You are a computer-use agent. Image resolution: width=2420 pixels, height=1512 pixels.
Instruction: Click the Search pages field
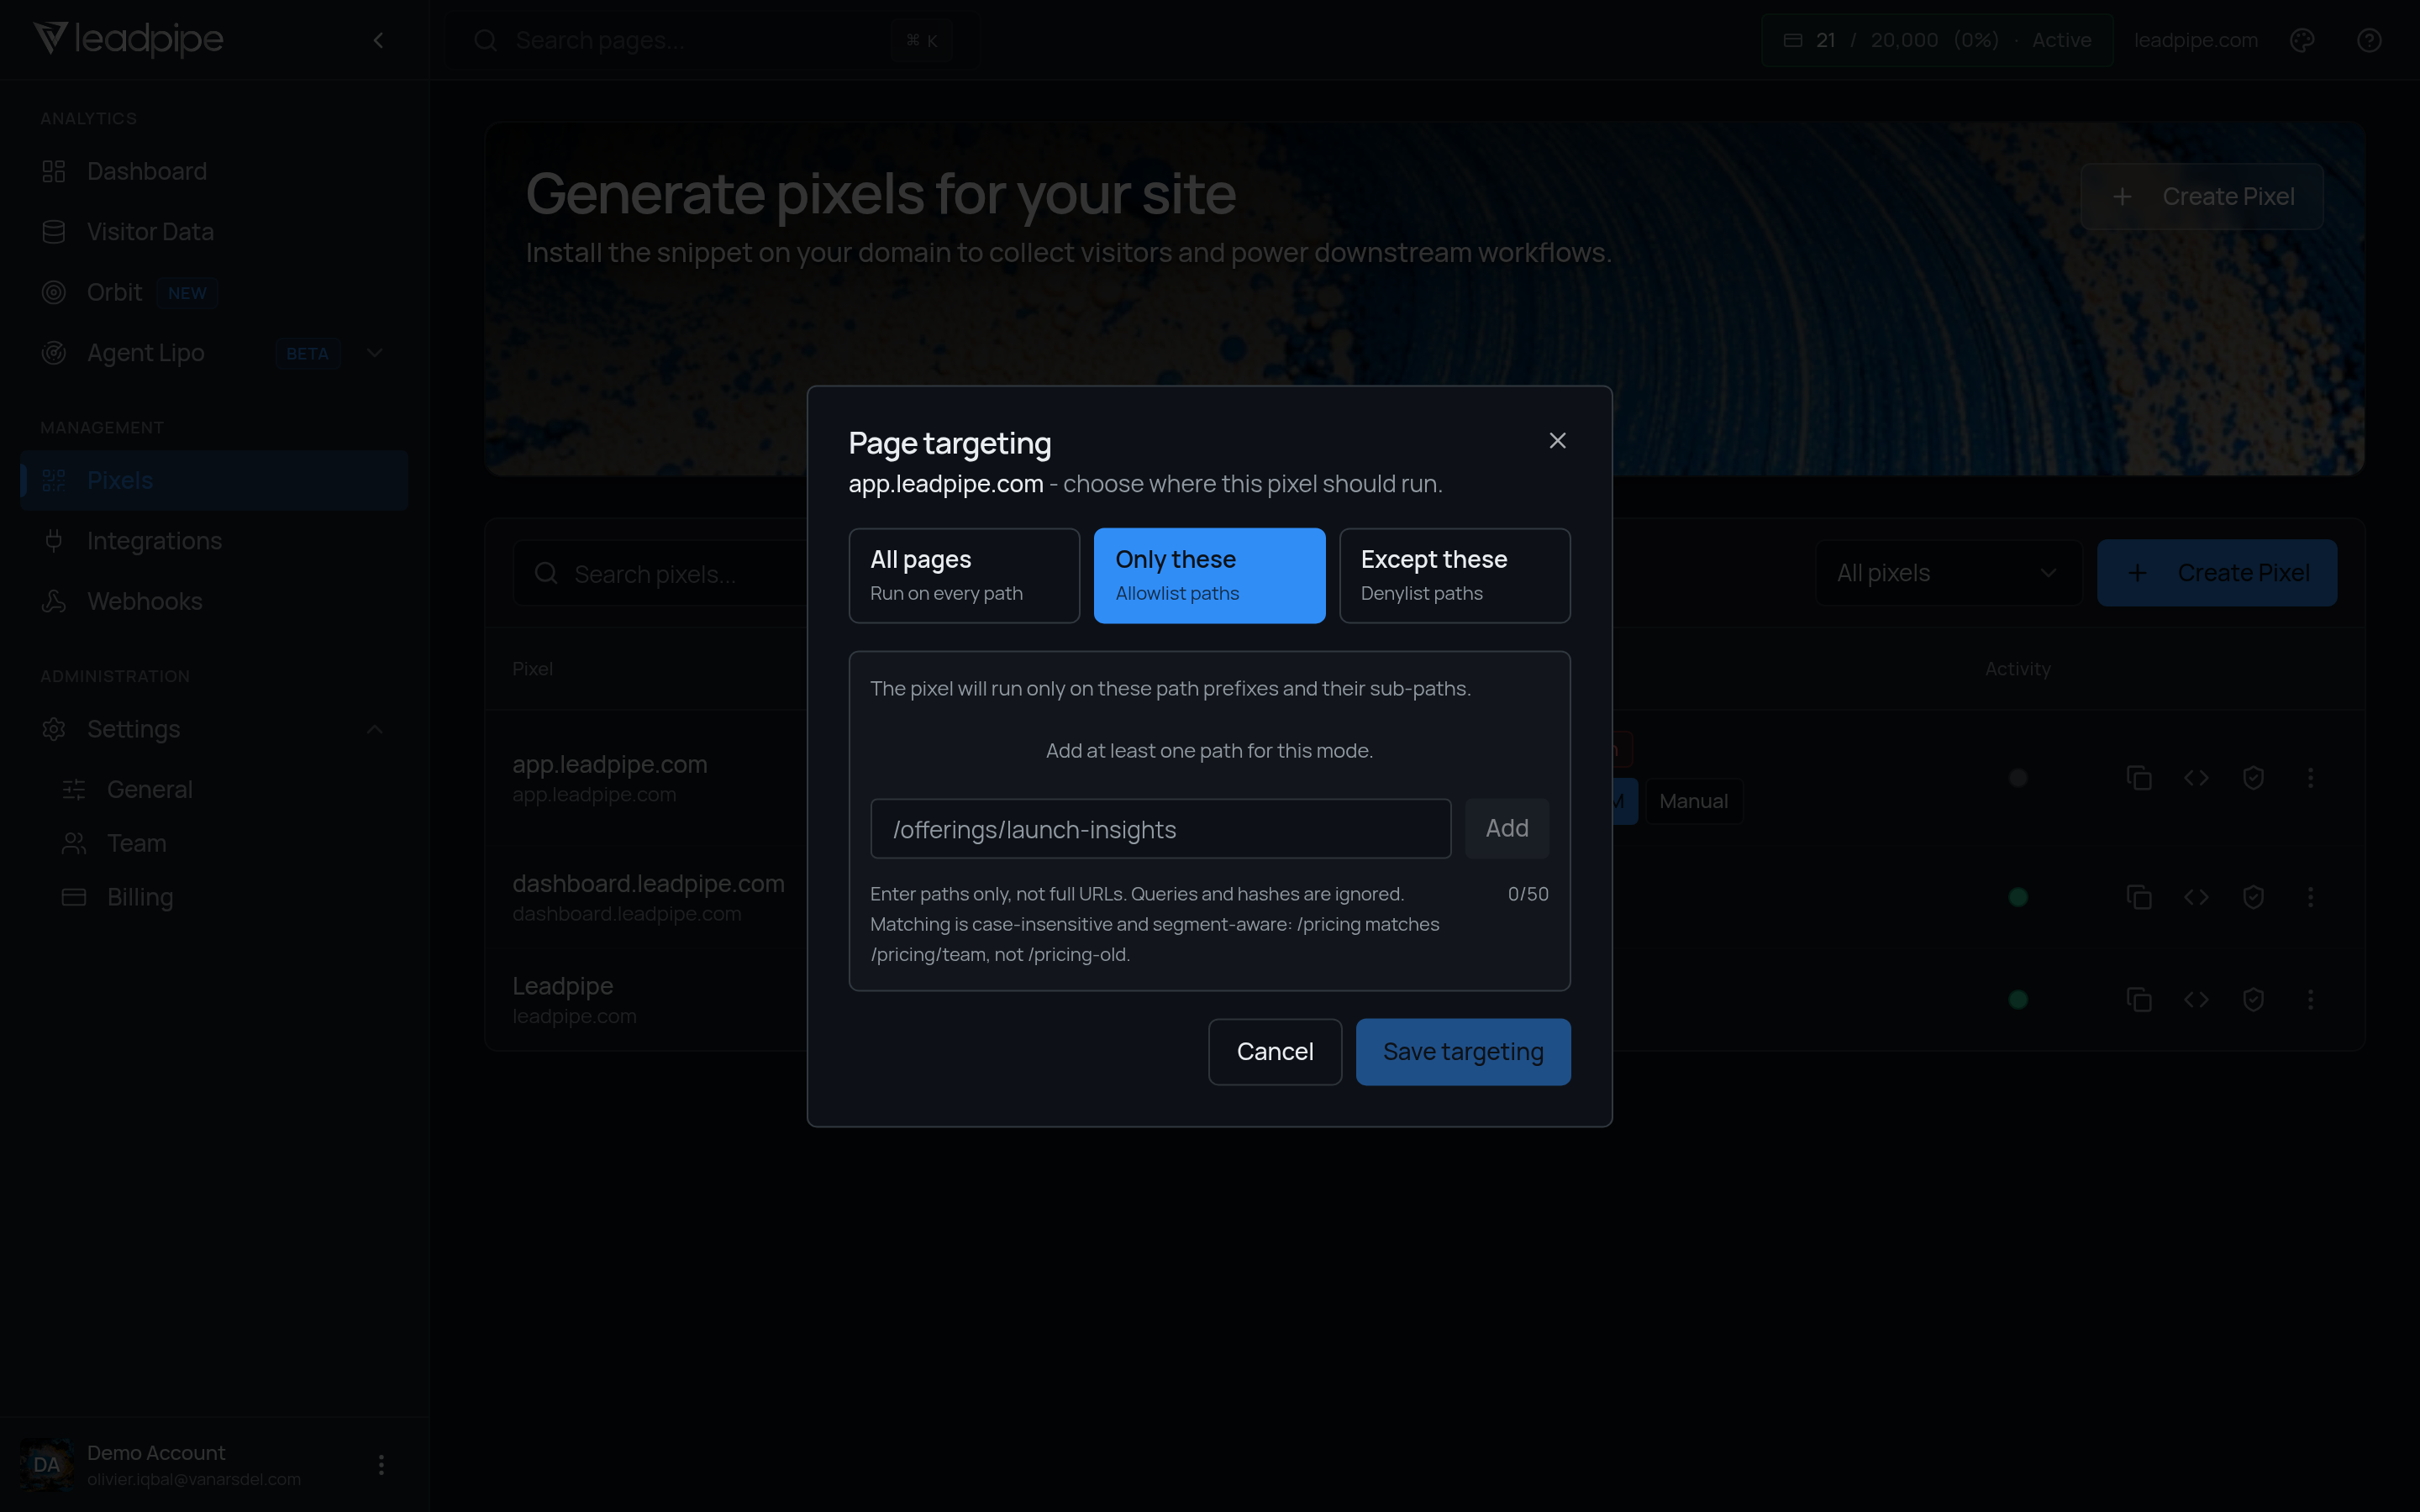(x=712, y=40)
